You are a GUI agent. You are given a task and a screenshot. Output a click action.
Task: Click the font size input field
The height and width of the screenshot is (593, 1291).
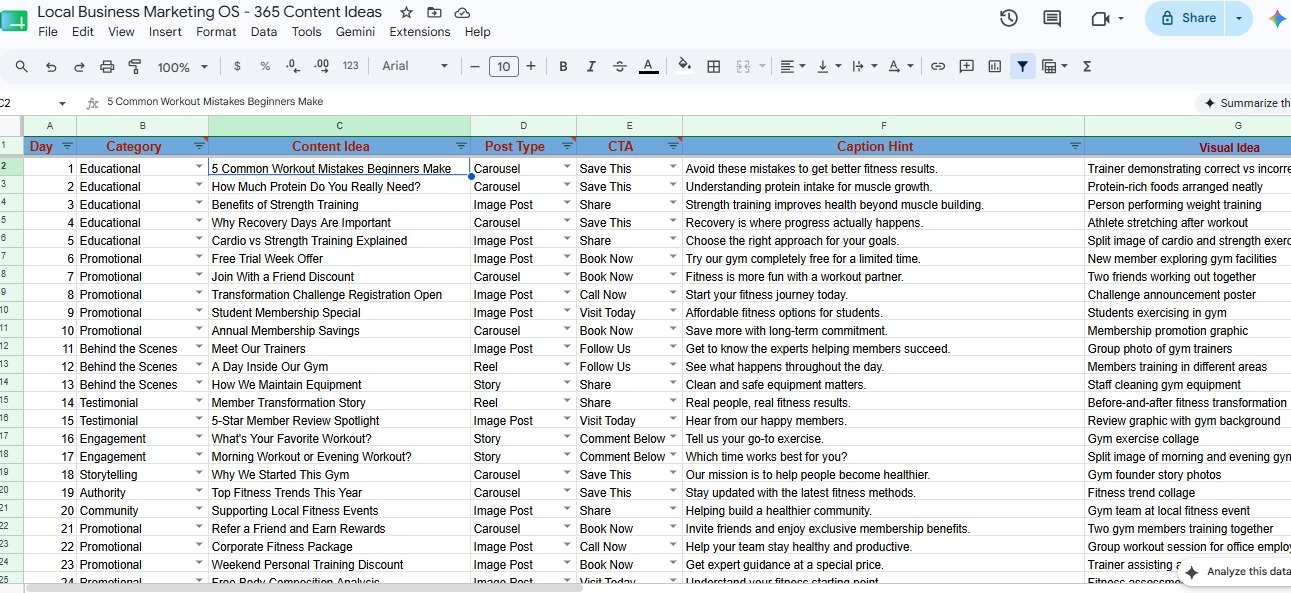pyautogui.click(x=503, y=67)
